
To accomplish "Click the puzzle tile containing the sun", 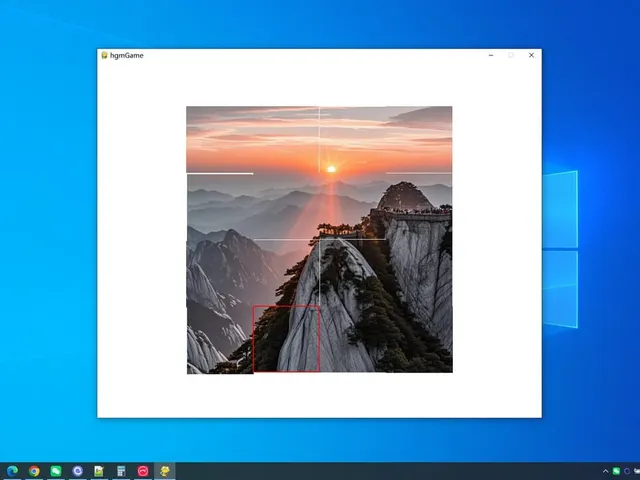I will pos(353,140).
